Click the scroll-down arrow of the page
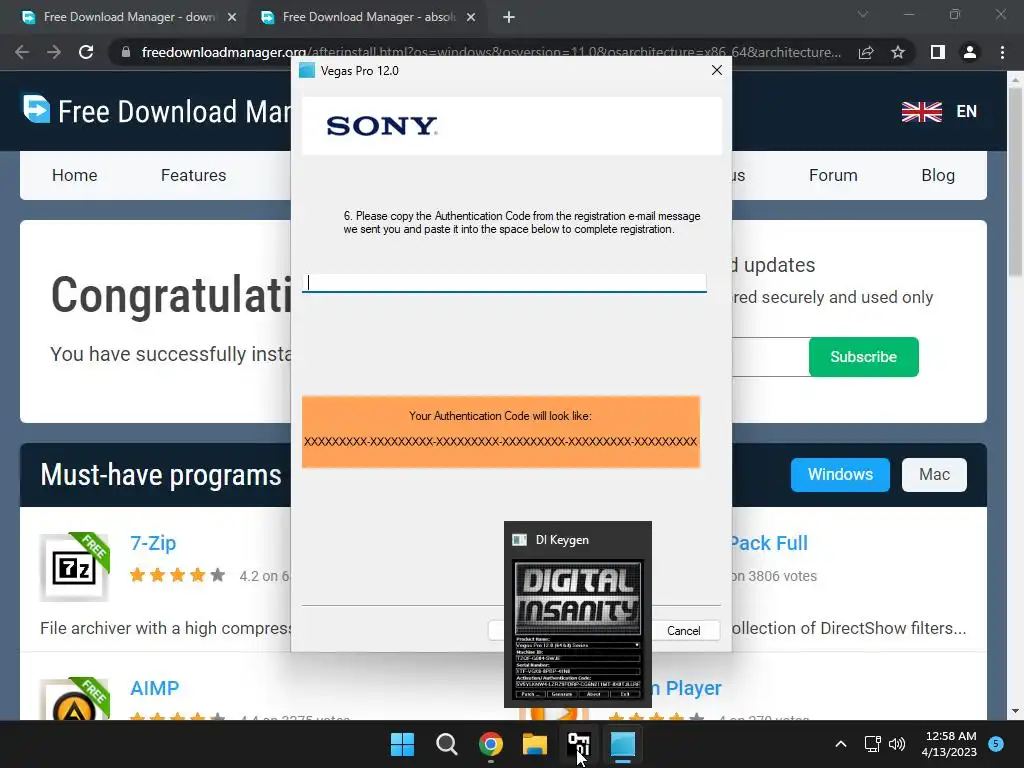The height and width of the screenshot is (768, 1024). point(1015,711)
